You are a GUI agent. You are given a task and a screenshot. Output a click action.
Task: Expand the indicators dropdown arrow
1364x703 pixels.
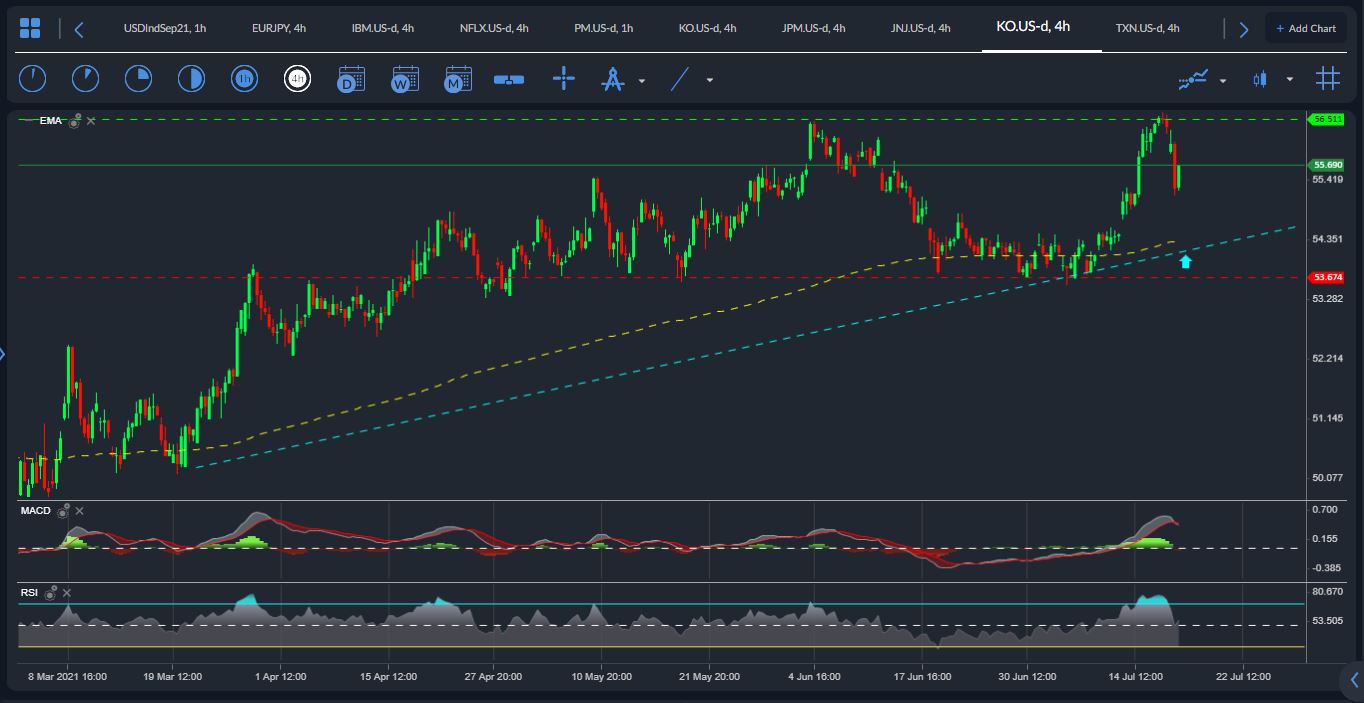tap(1223, 80)
